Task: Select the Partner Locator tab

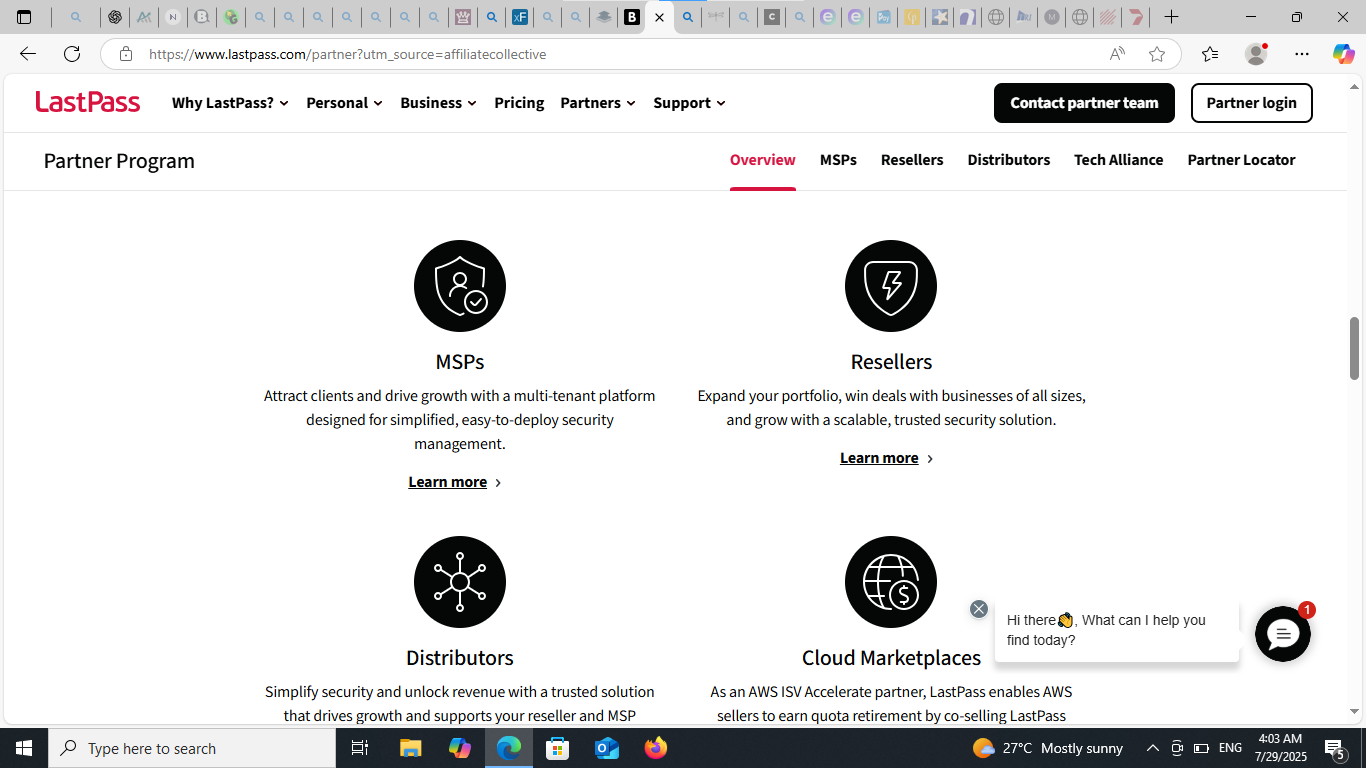Action: [1241, 160]
